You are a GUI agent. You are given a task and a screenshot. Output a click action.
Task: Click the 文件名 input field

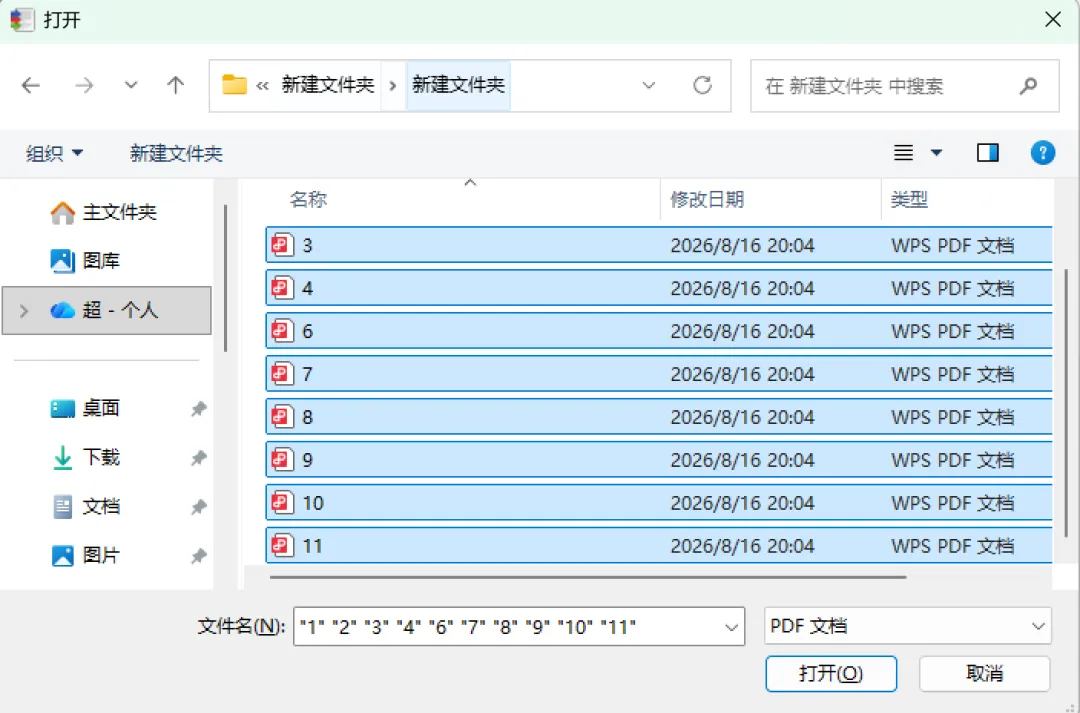[x=519, y=626]
